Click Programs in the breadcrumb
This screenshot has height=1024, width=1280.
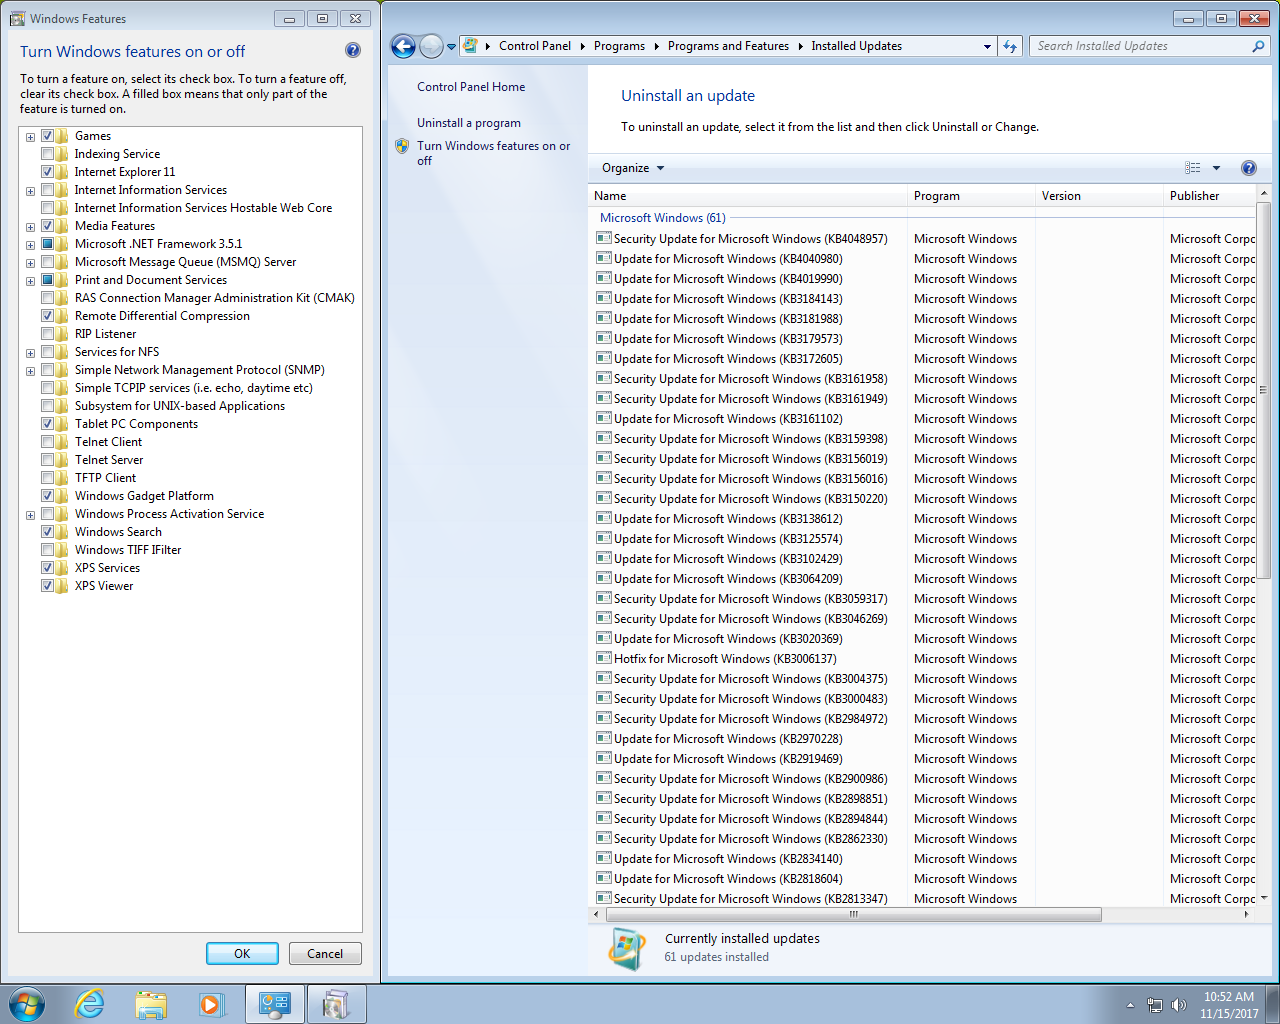pos(619,46)
